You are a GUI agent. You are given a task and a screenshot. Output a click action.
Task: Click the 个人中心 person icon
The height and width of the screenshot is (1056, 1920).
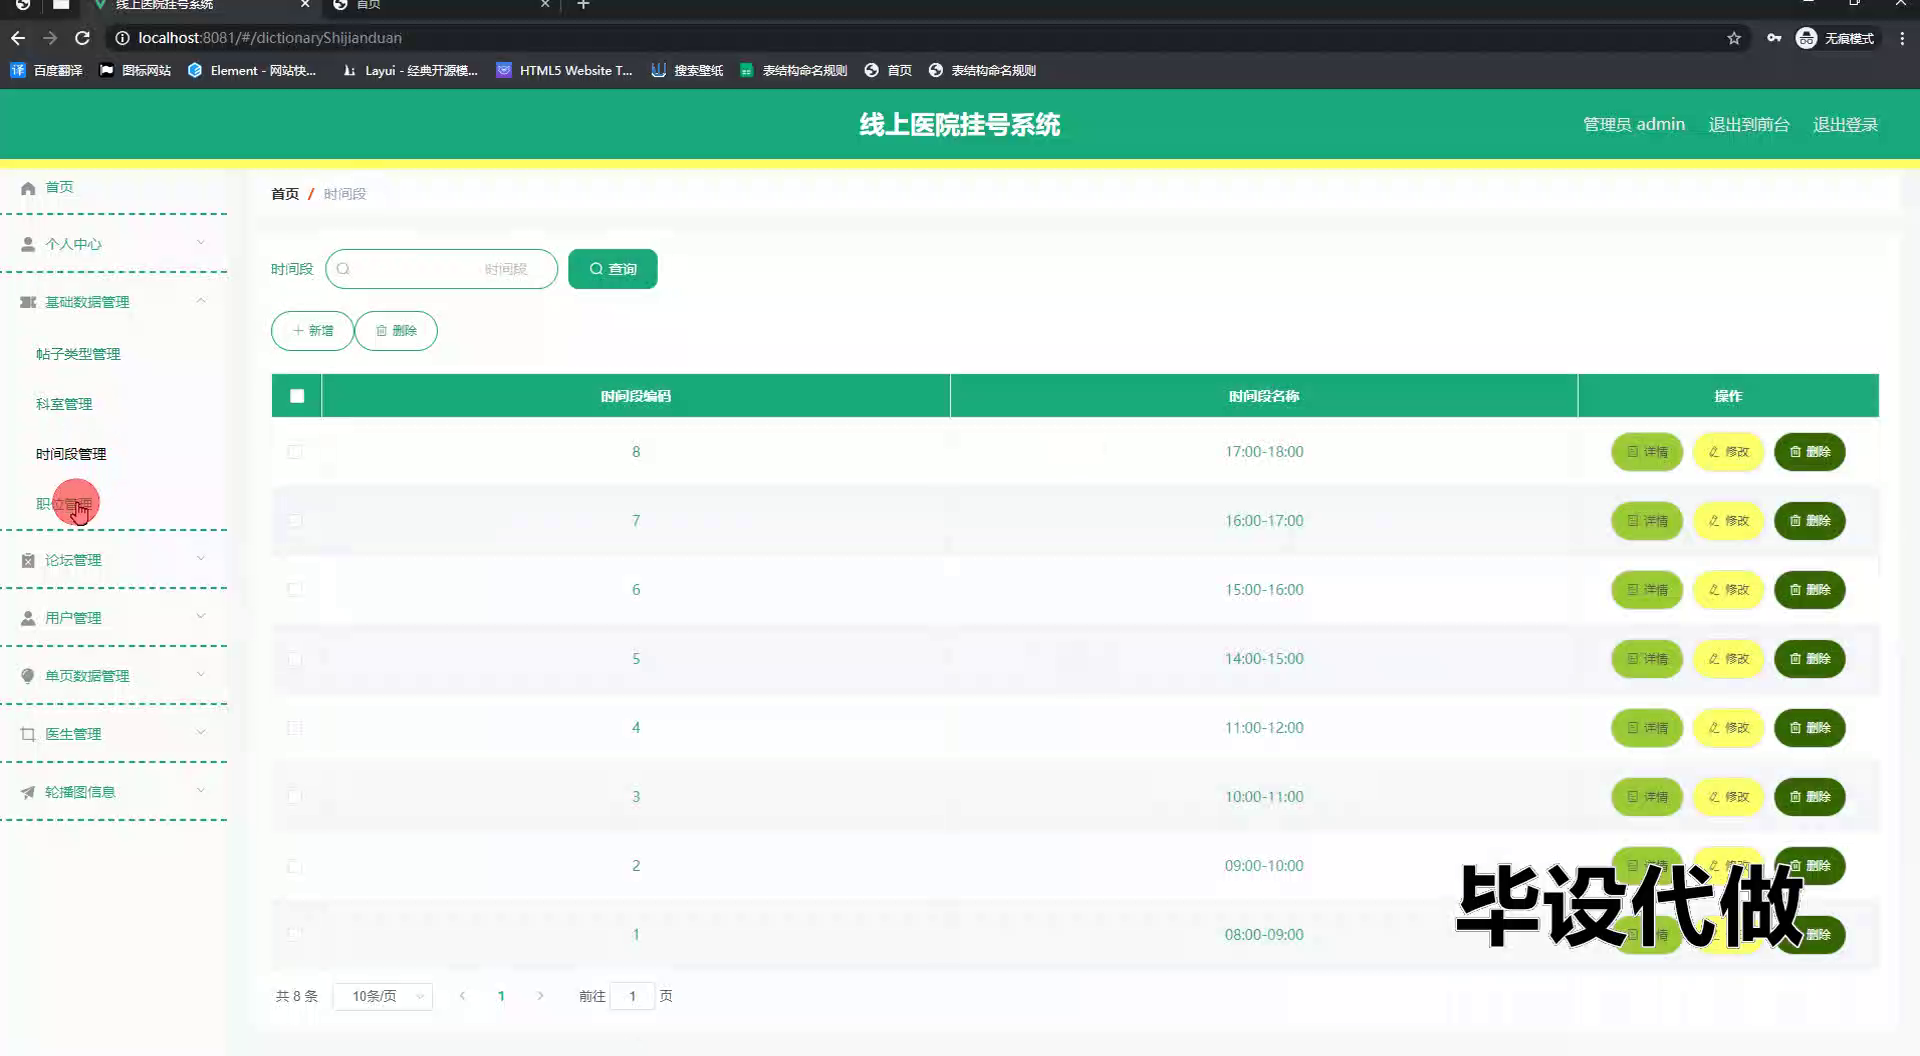[28, 244]
